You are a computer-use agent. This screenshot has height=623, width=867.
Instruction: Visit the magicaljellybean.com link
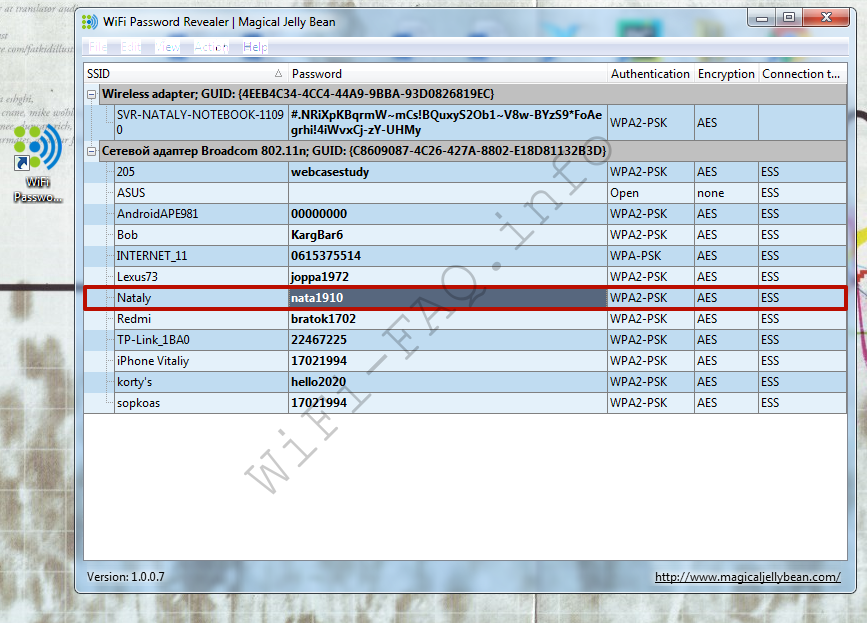(747, 577)
